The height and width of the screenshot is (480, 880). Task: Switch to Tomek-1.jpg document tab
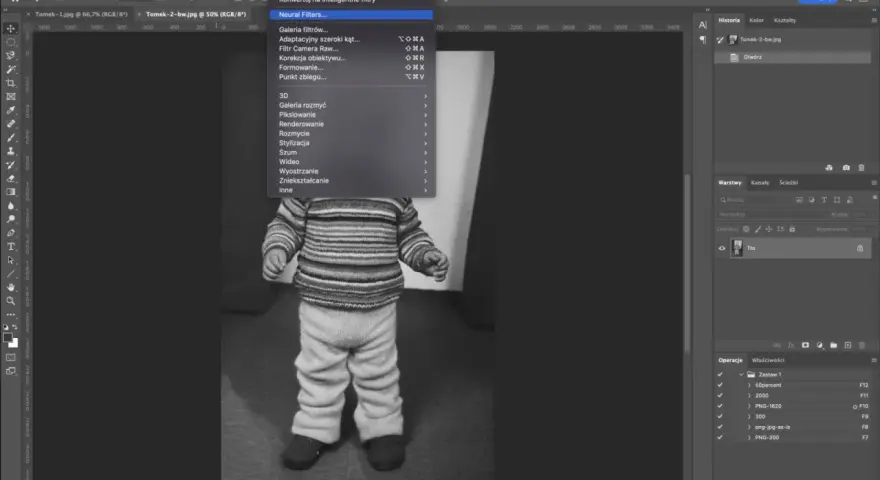[81, 14]
